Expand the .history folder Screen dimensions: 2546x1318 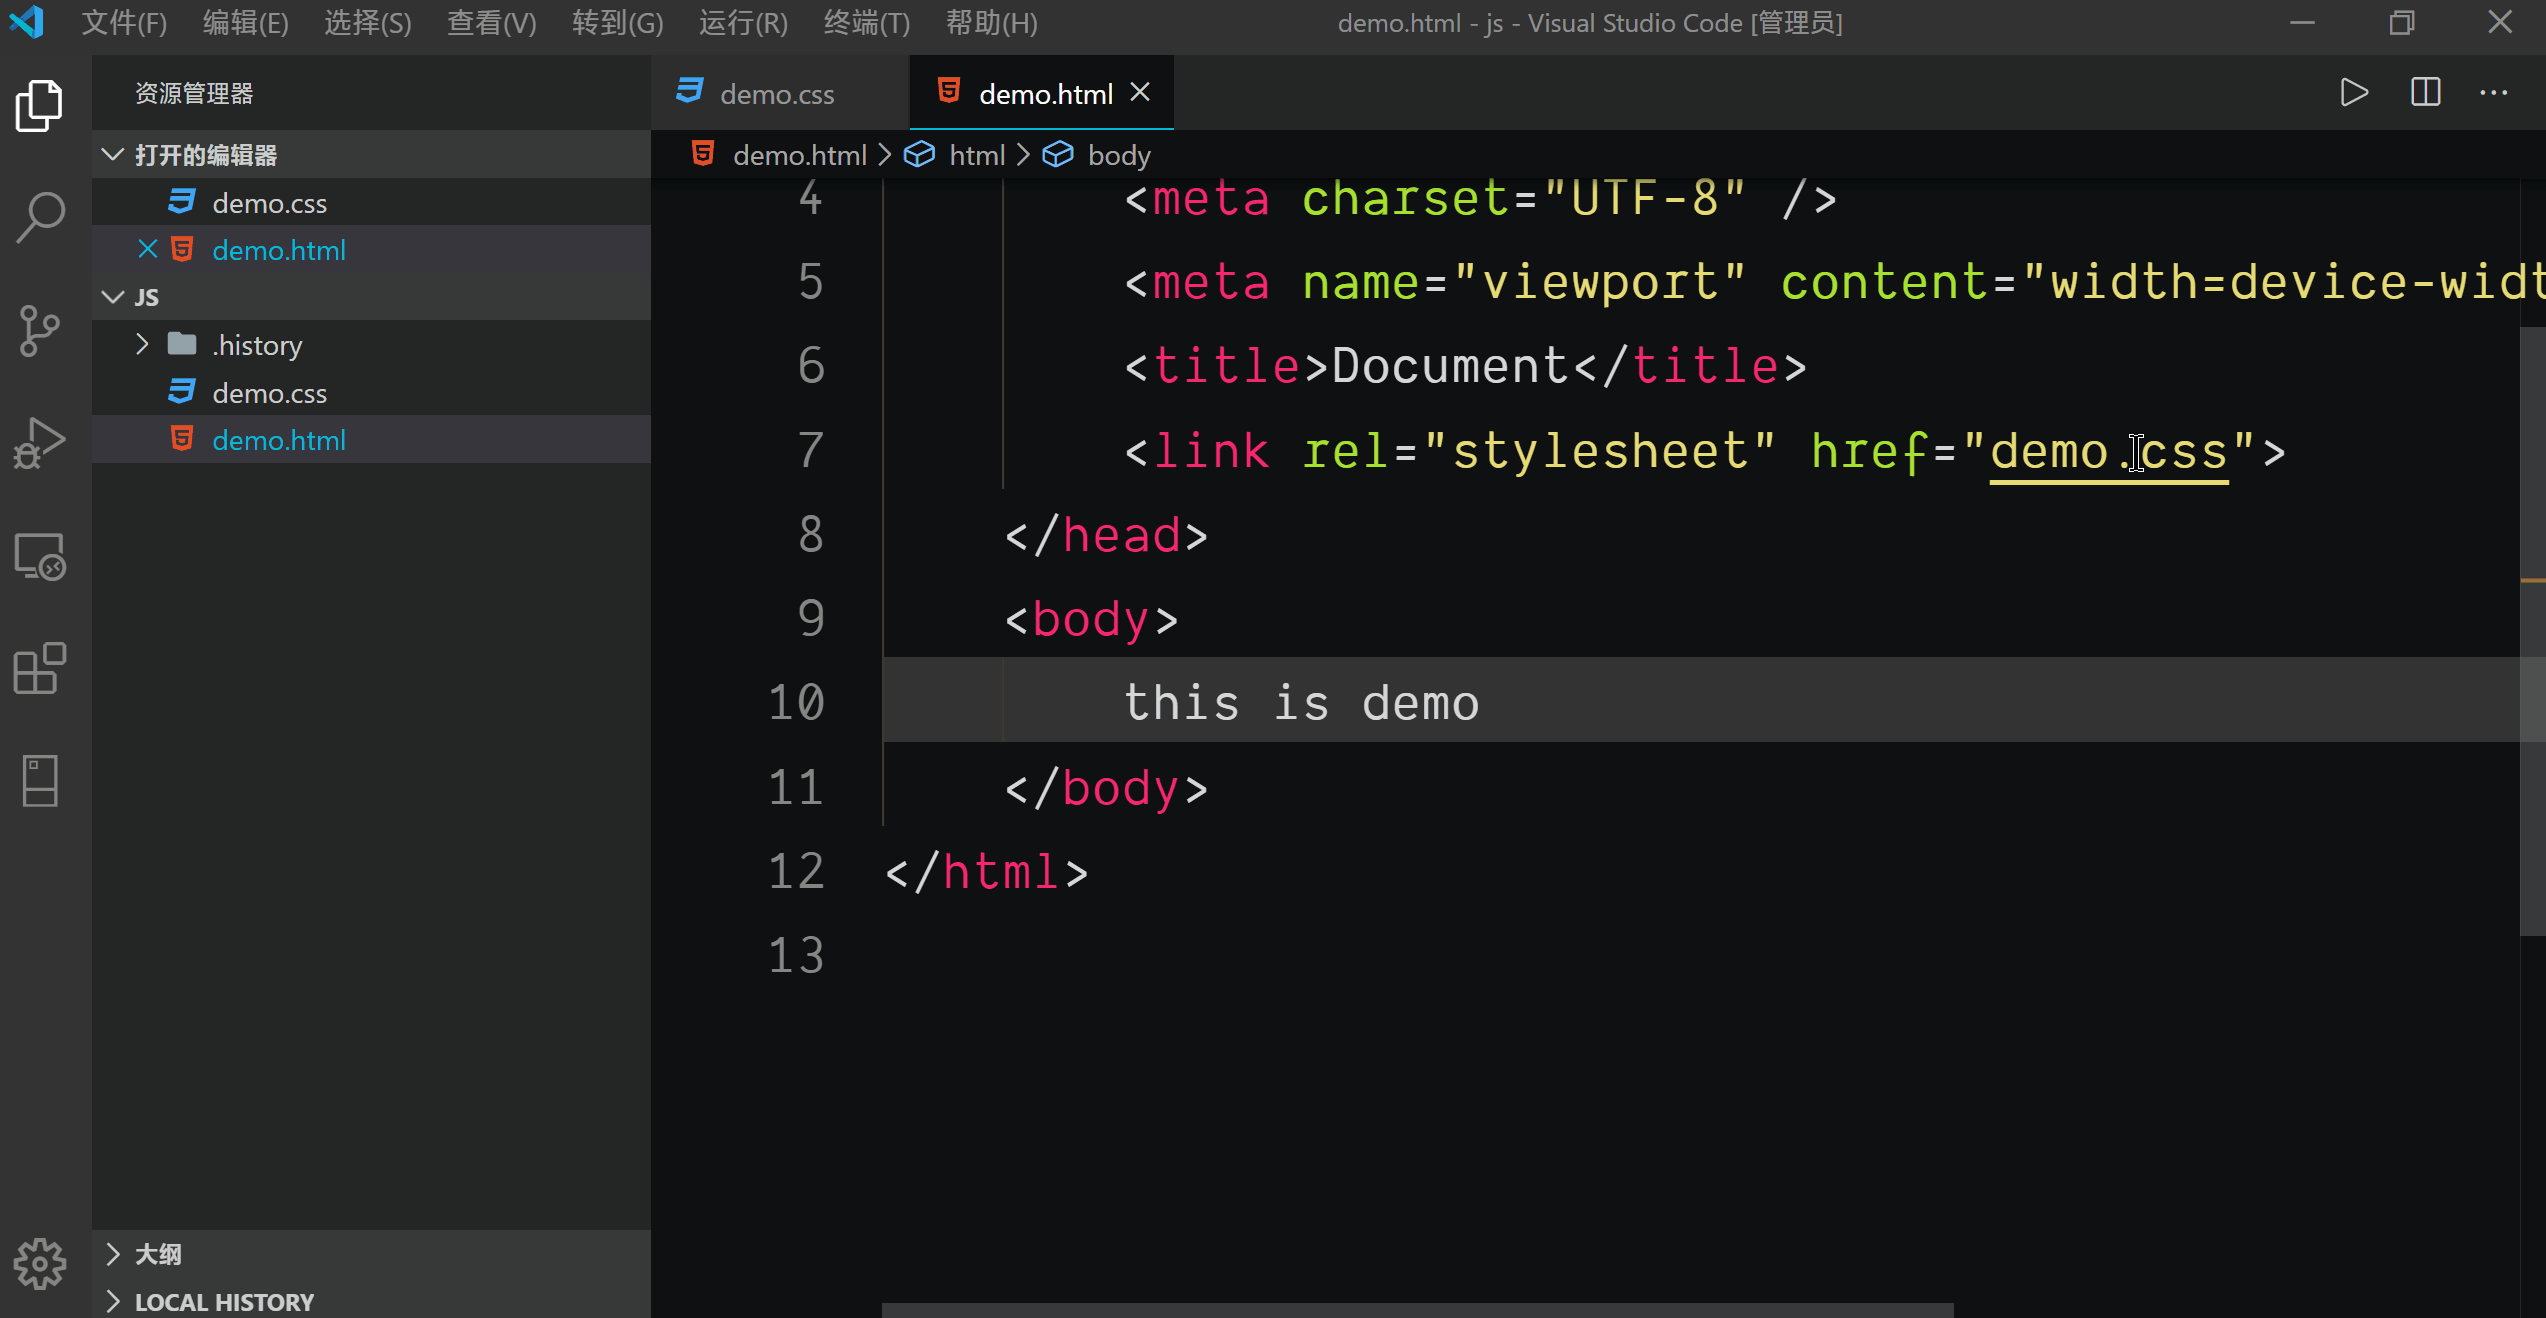click(142, 345)
